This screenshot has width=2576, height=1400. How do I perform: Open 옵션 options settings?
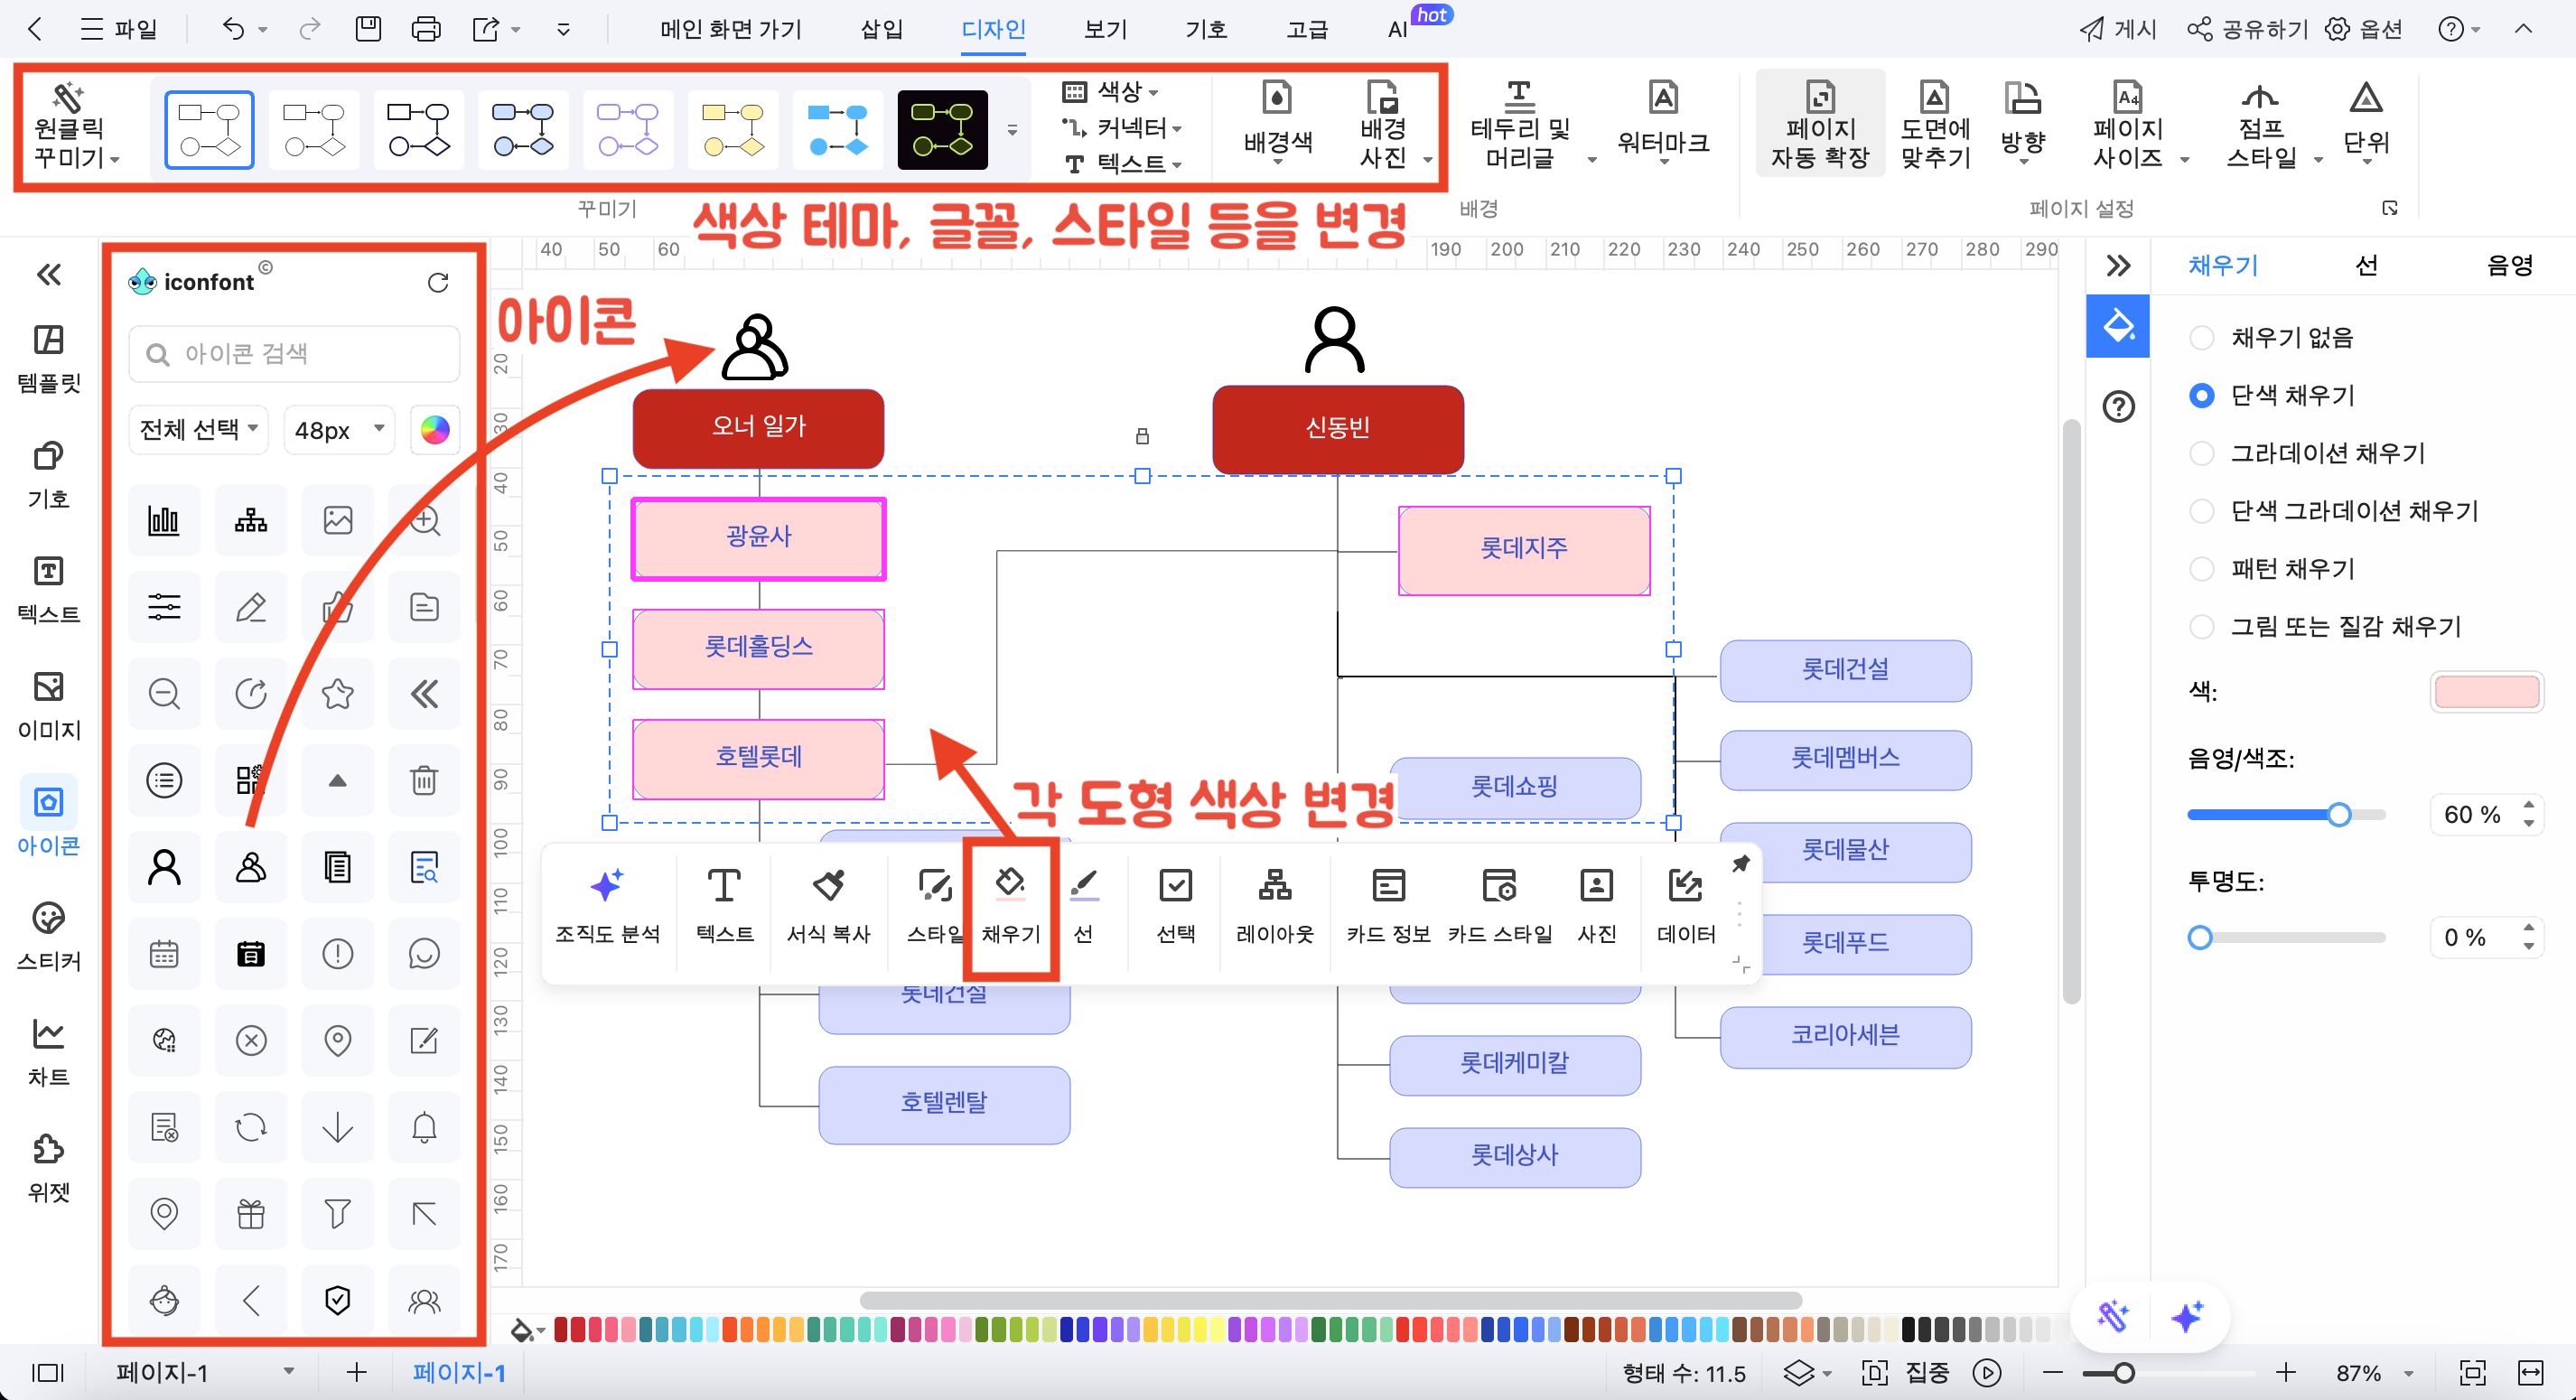pyautogui.click(x=2363, y=29)
